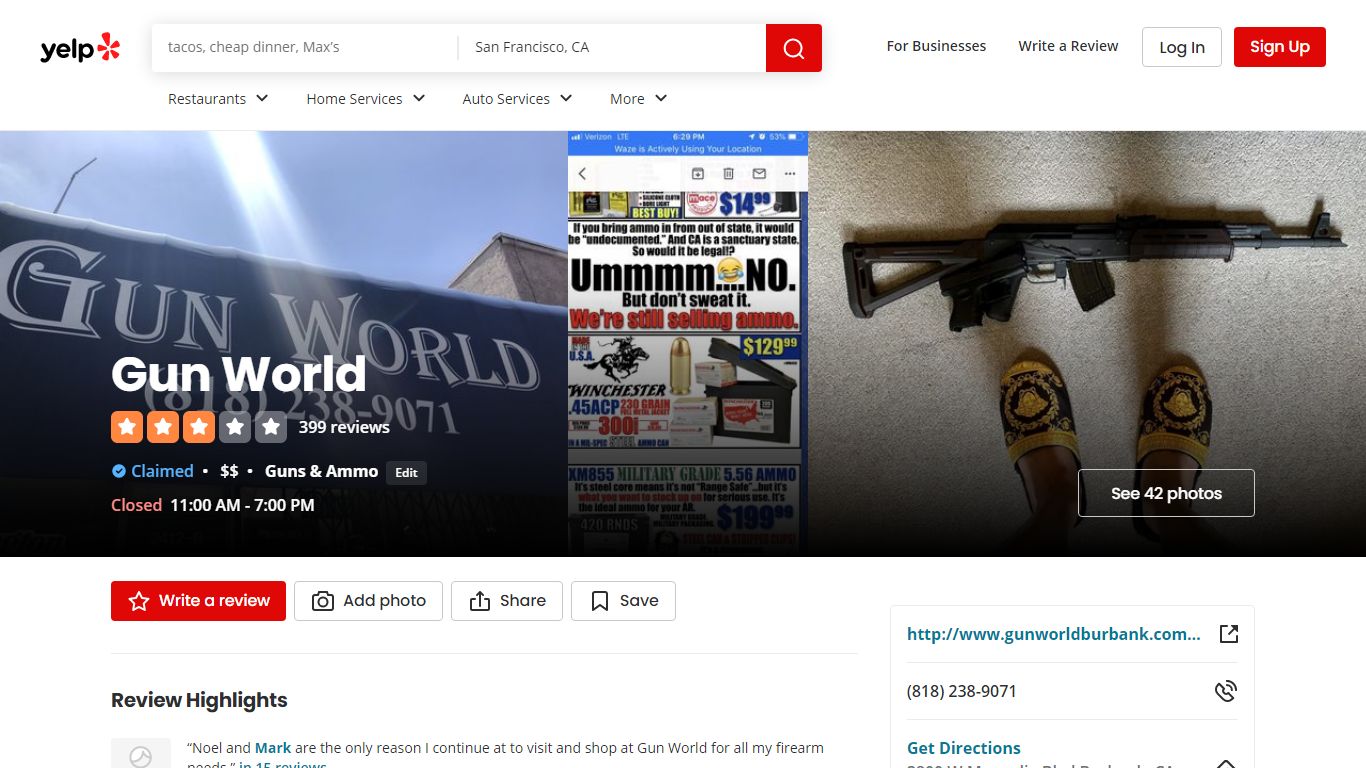The width and height of the screenshot is (1366, 768).
Task: Click the blue Claimed checkmark badge
Action: pyautogui.click(x=119, y=471)
